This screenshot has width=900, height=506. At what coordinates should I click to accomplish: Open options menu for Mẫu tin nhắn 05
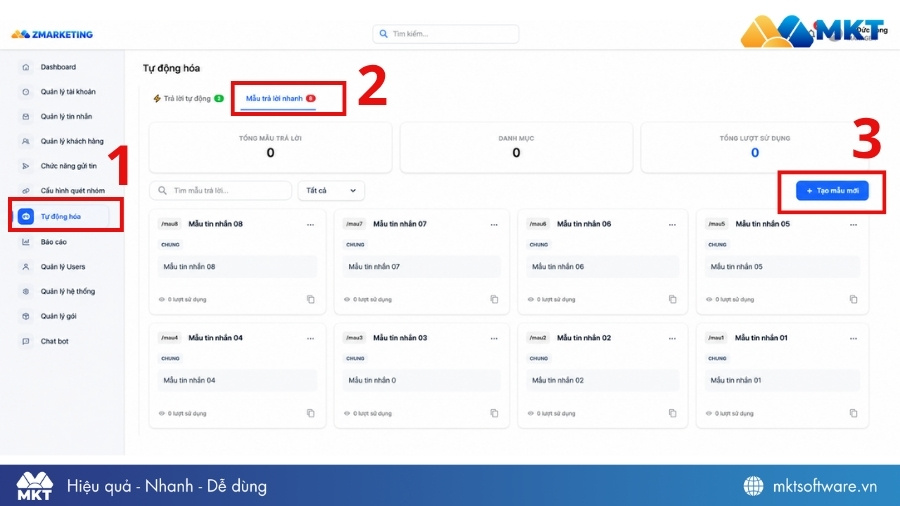click(x=854, y=225)
